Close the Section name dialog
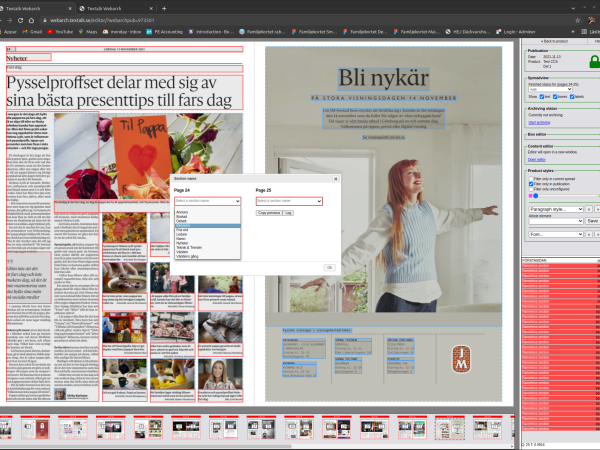 [x=336, y=179]
